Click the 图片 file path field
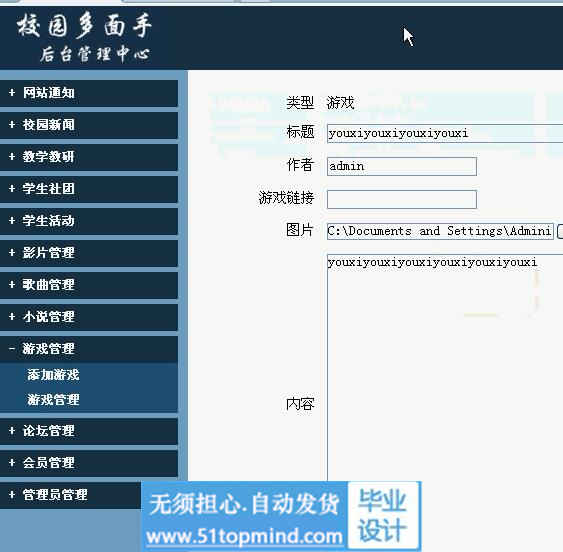The width and height of the screenshot is (563, 552). (440, 231)
